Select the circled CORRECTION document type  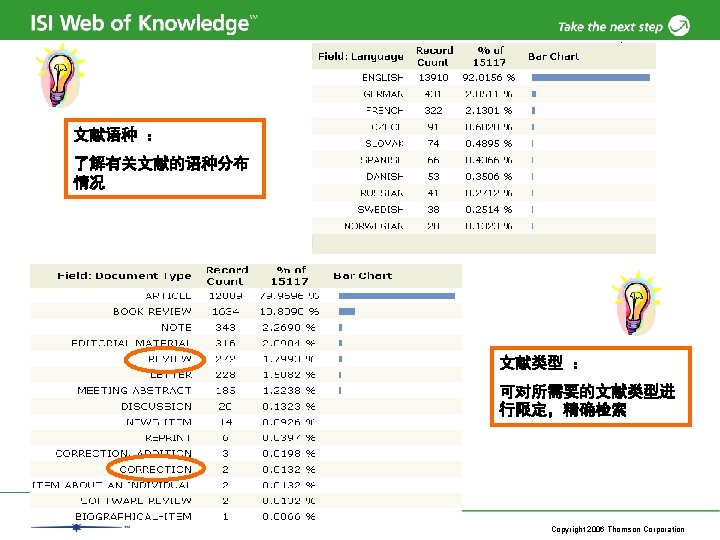pyautogui.click(x=155, y=469)
